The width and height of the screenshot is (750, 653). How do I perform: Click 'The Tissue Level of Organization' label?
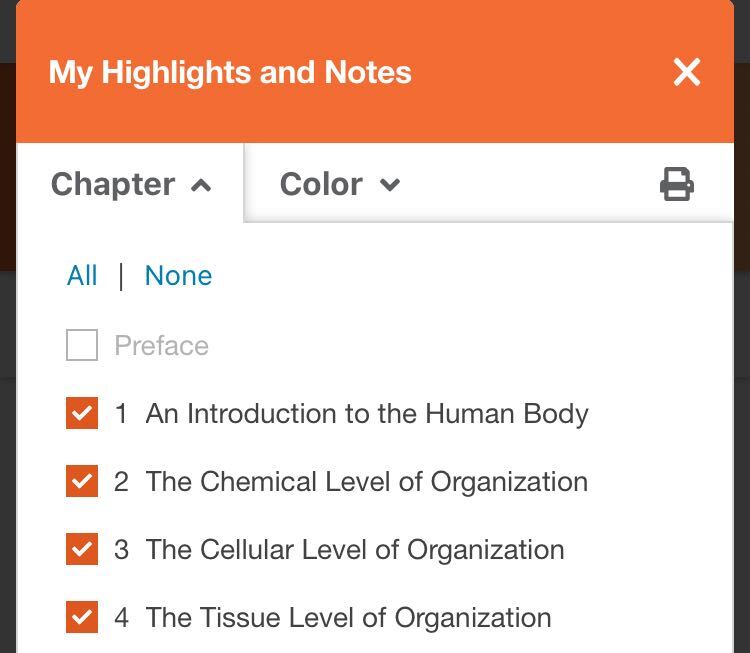click(348, 618)
